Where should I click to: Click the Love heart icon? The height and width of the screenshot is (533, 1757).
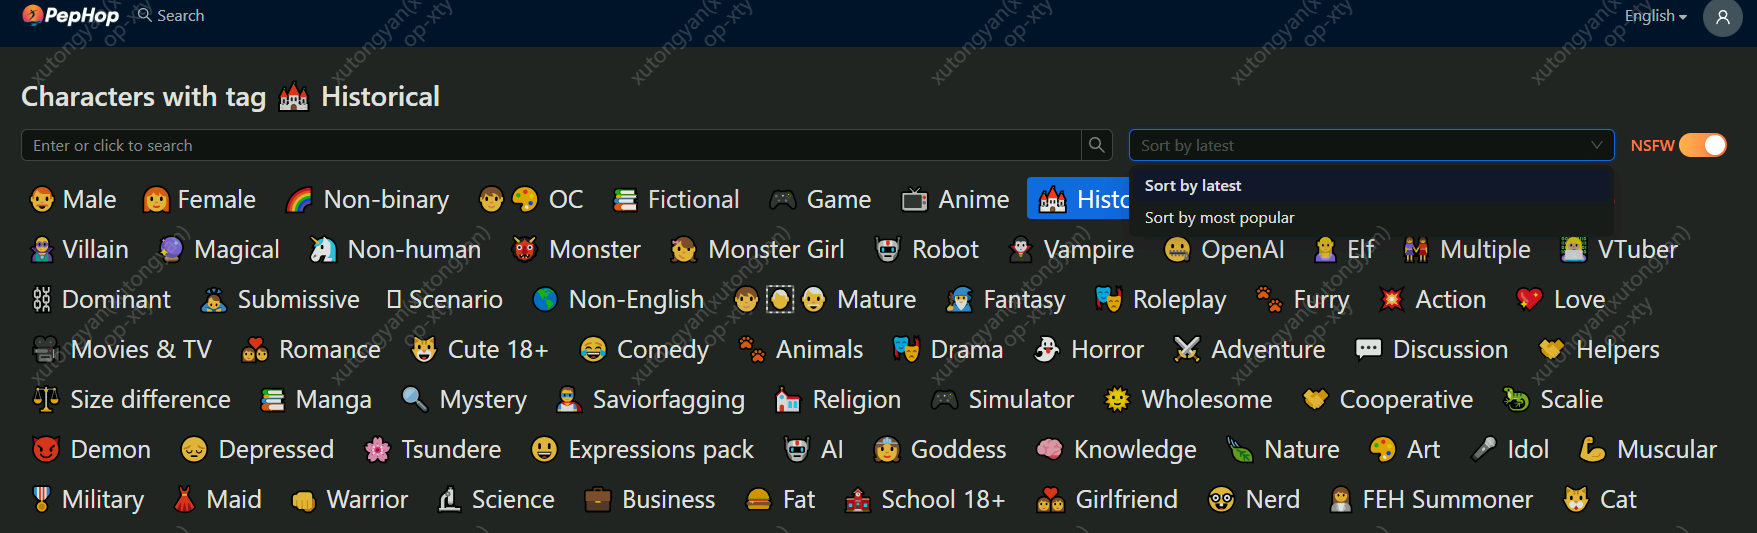1529,299
